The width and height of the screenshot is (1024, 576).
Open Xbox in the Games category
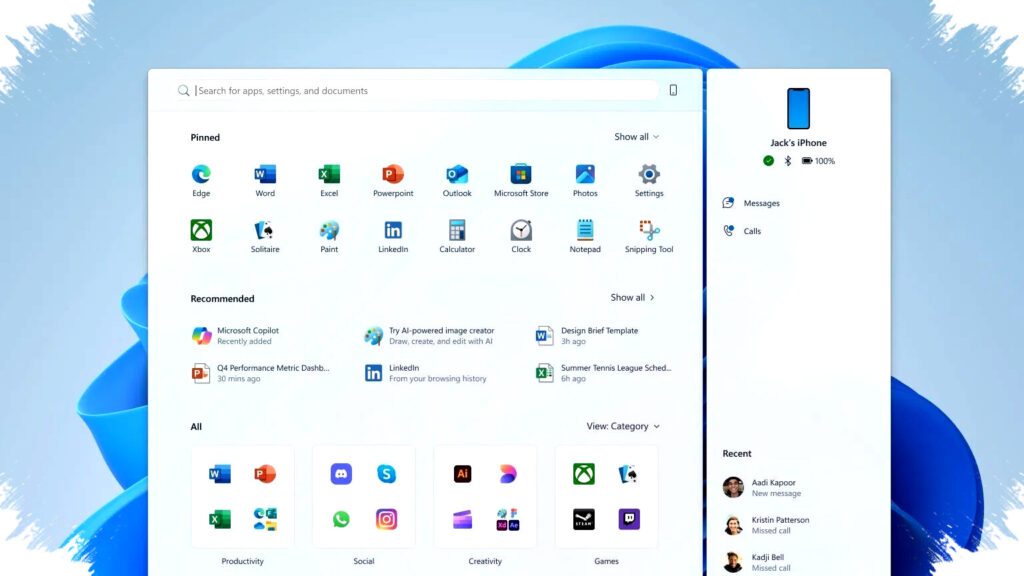coord(584,473)
